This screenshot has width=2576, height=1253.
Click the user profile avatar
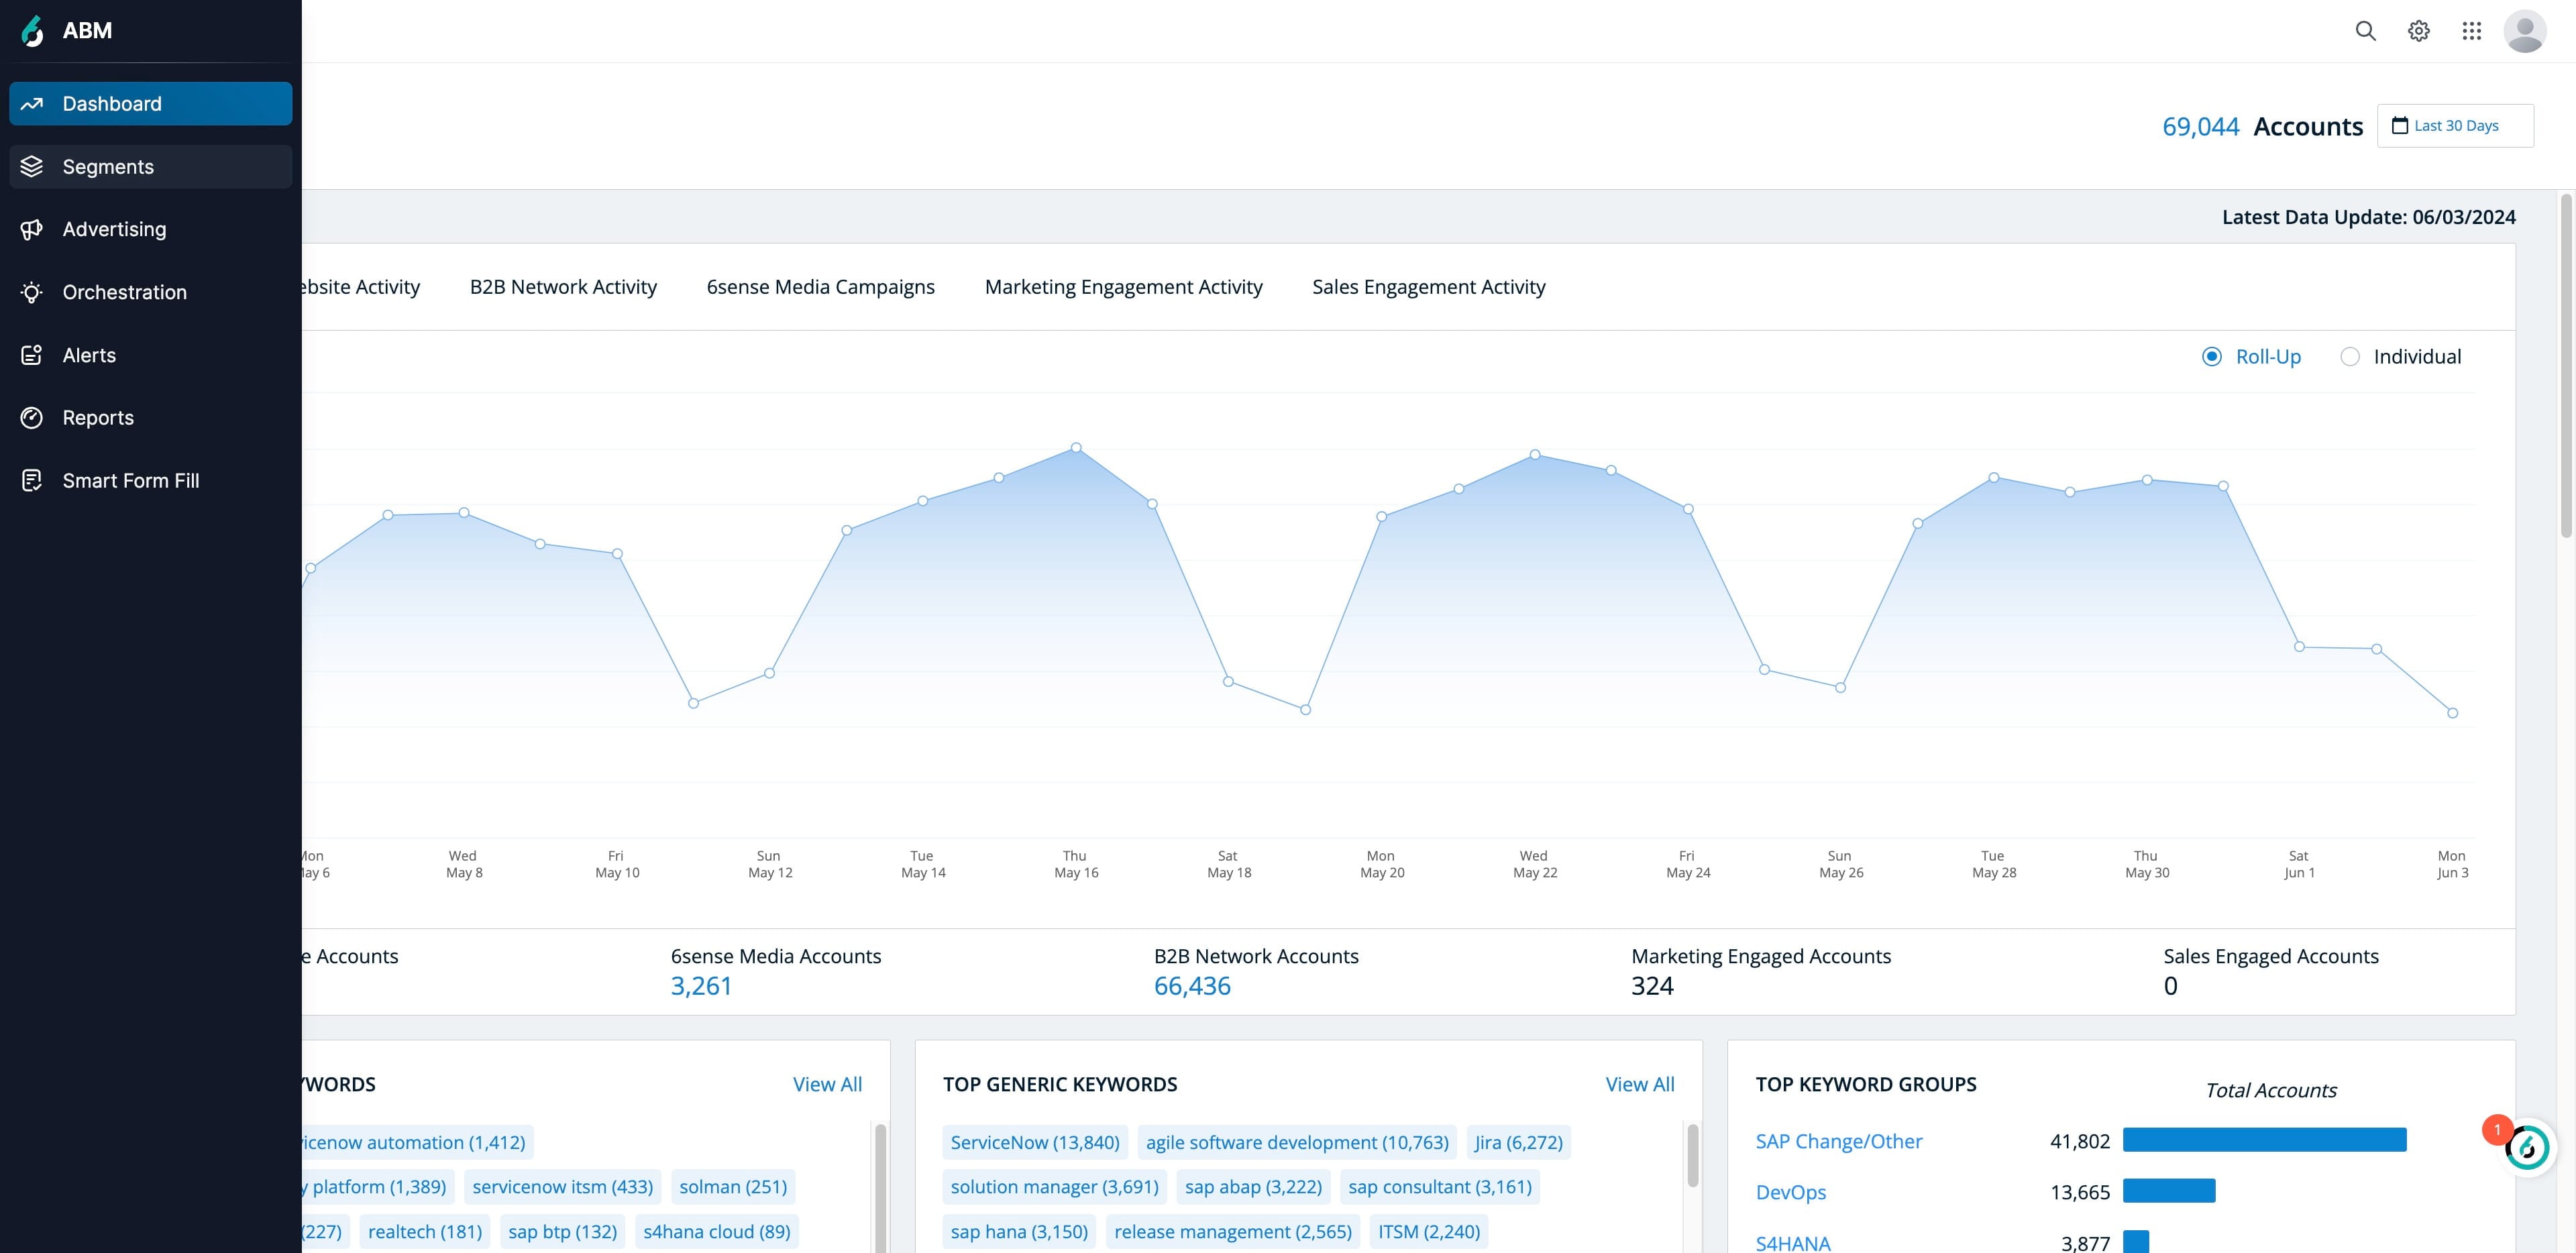pyautogui.click(x=2524, y=31)
